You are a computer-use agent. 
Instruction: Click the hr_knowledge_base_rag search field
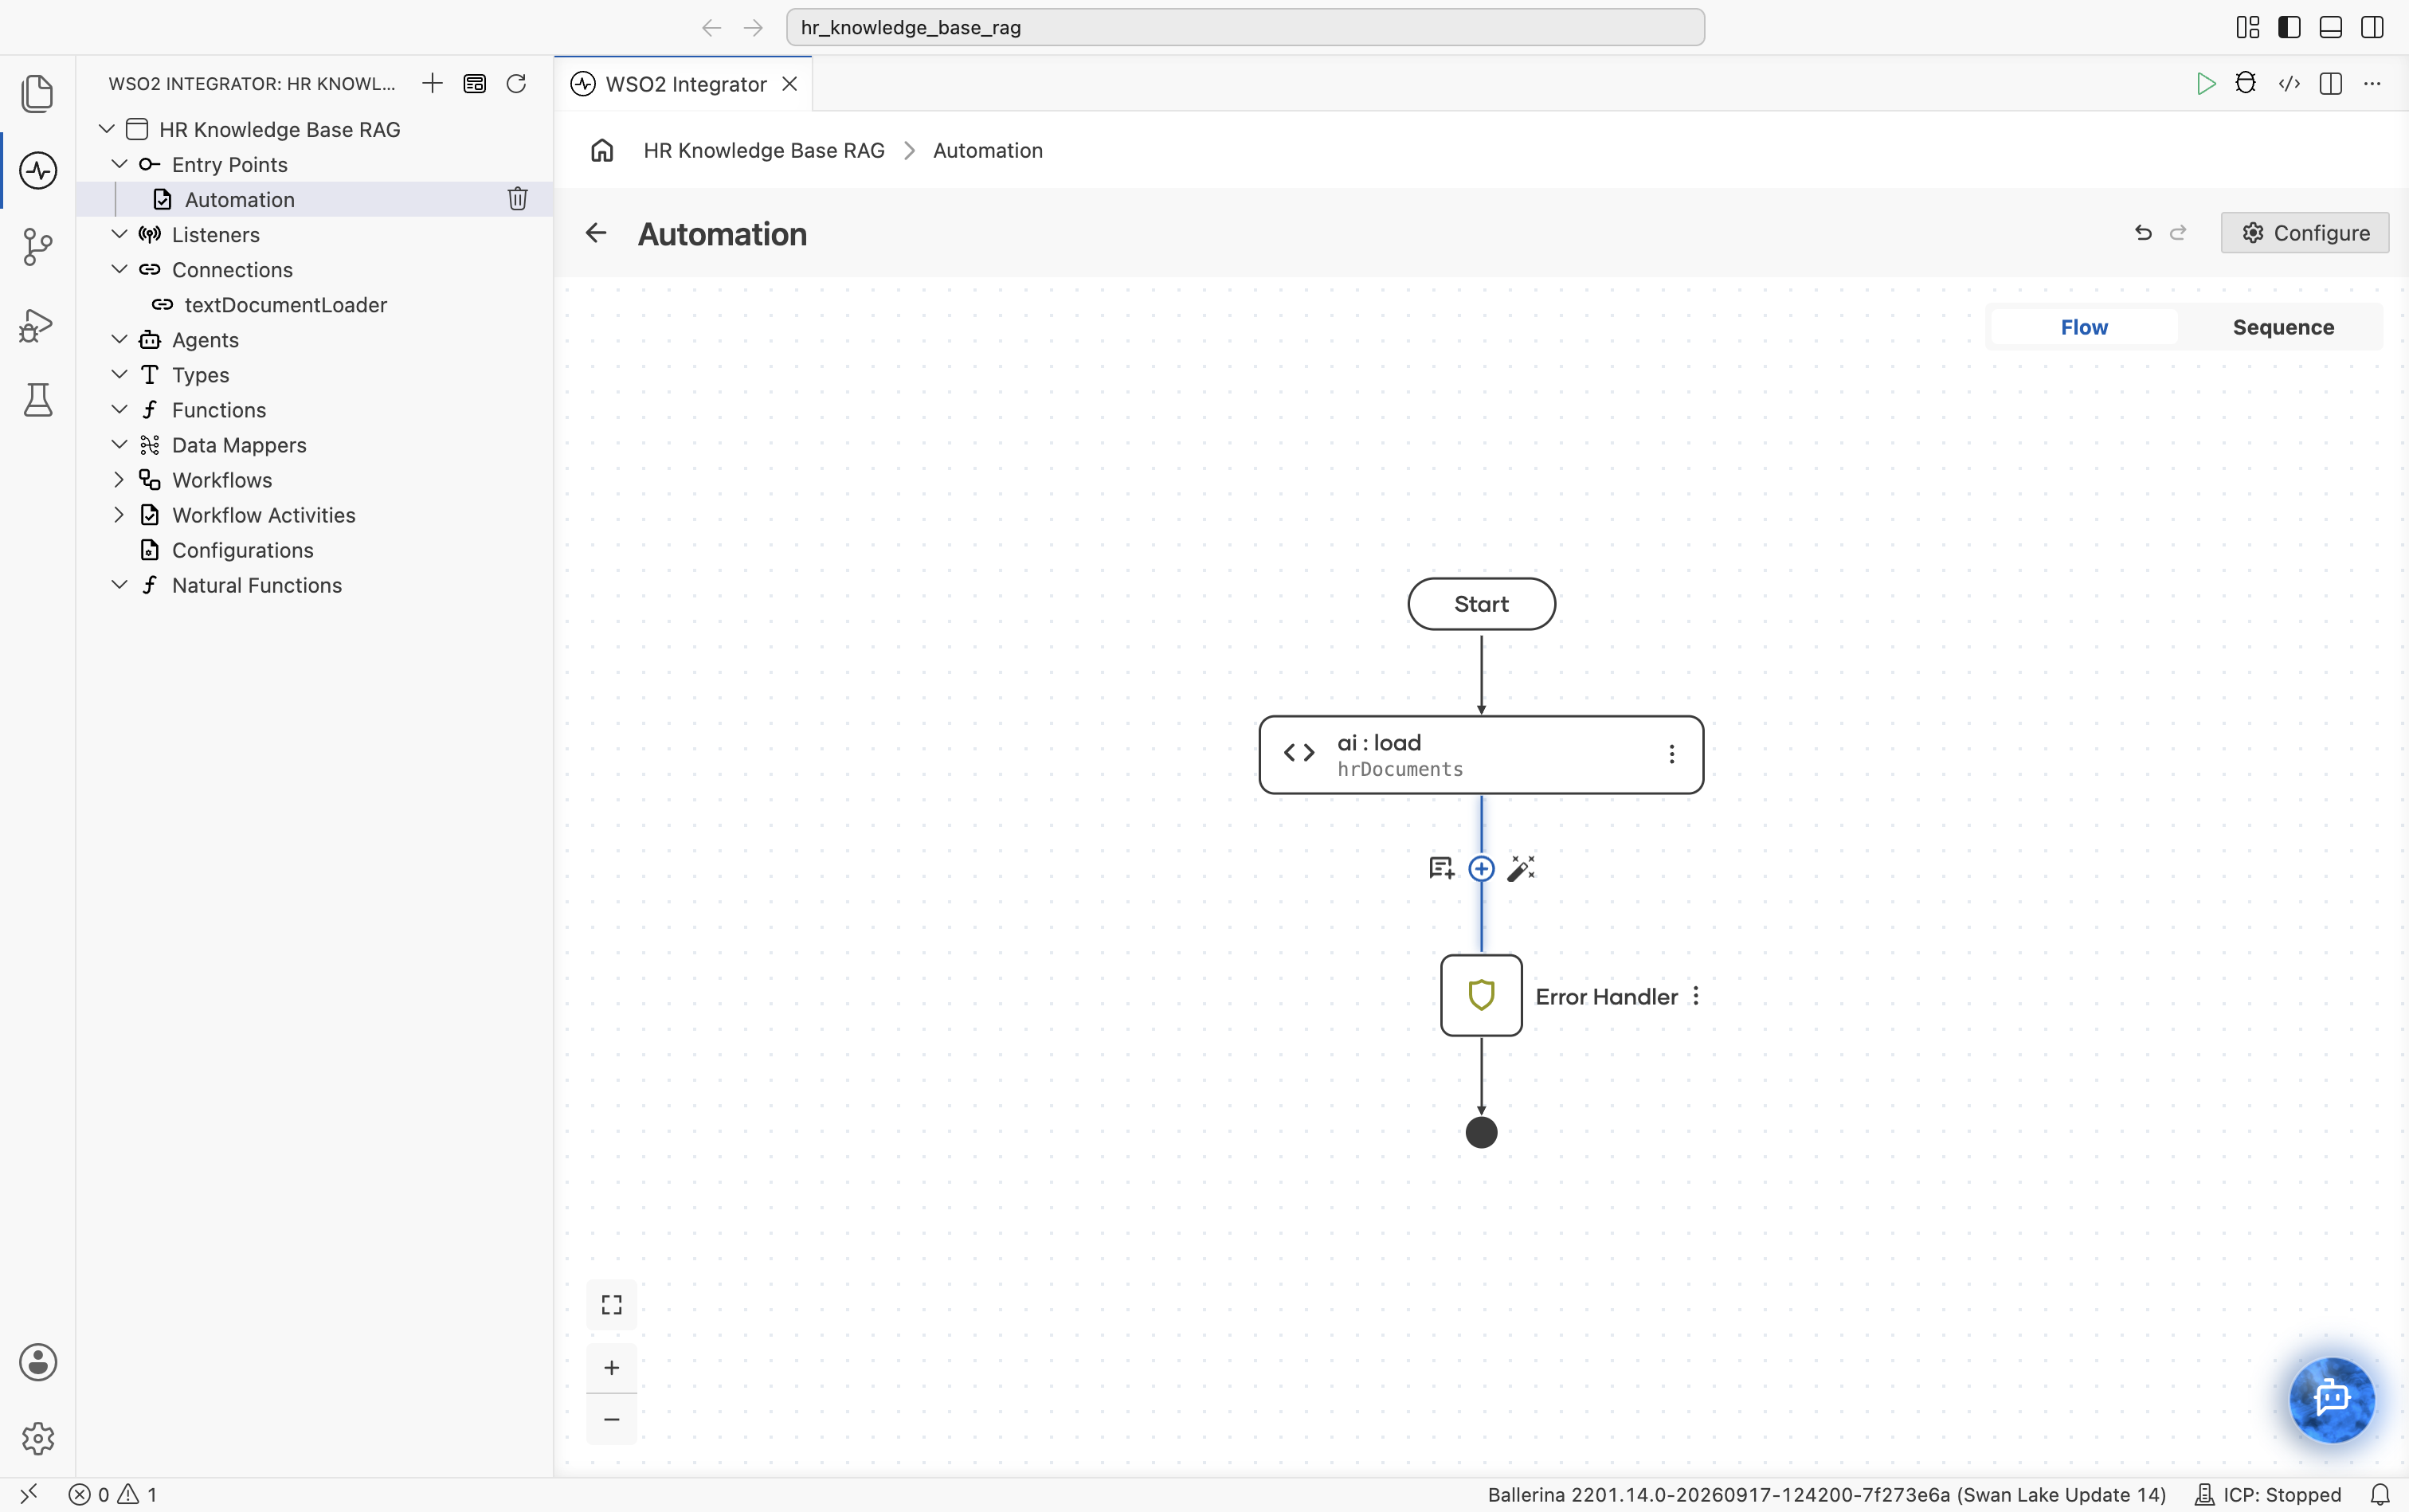point(1245,27)
